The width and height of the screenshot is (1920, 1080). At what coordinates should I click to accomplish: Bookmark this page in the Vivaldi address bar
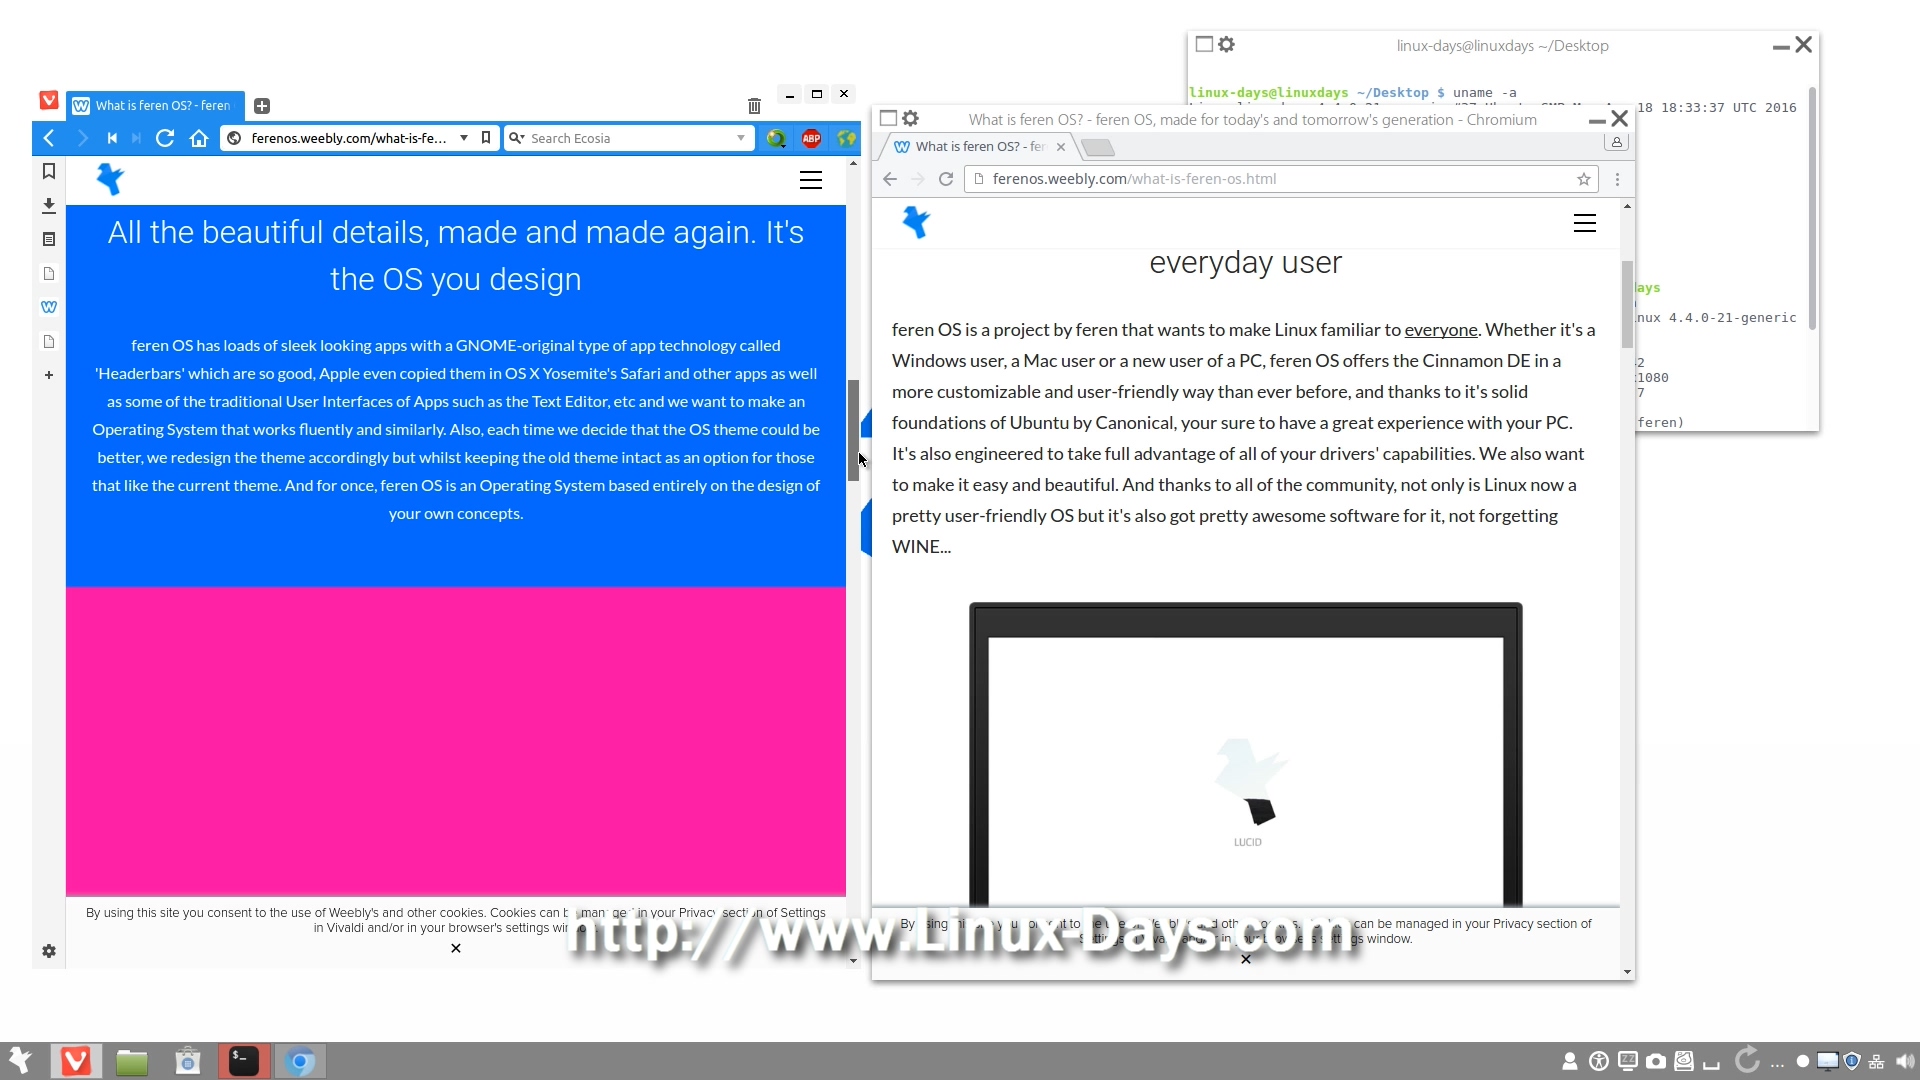pos(486,138)
